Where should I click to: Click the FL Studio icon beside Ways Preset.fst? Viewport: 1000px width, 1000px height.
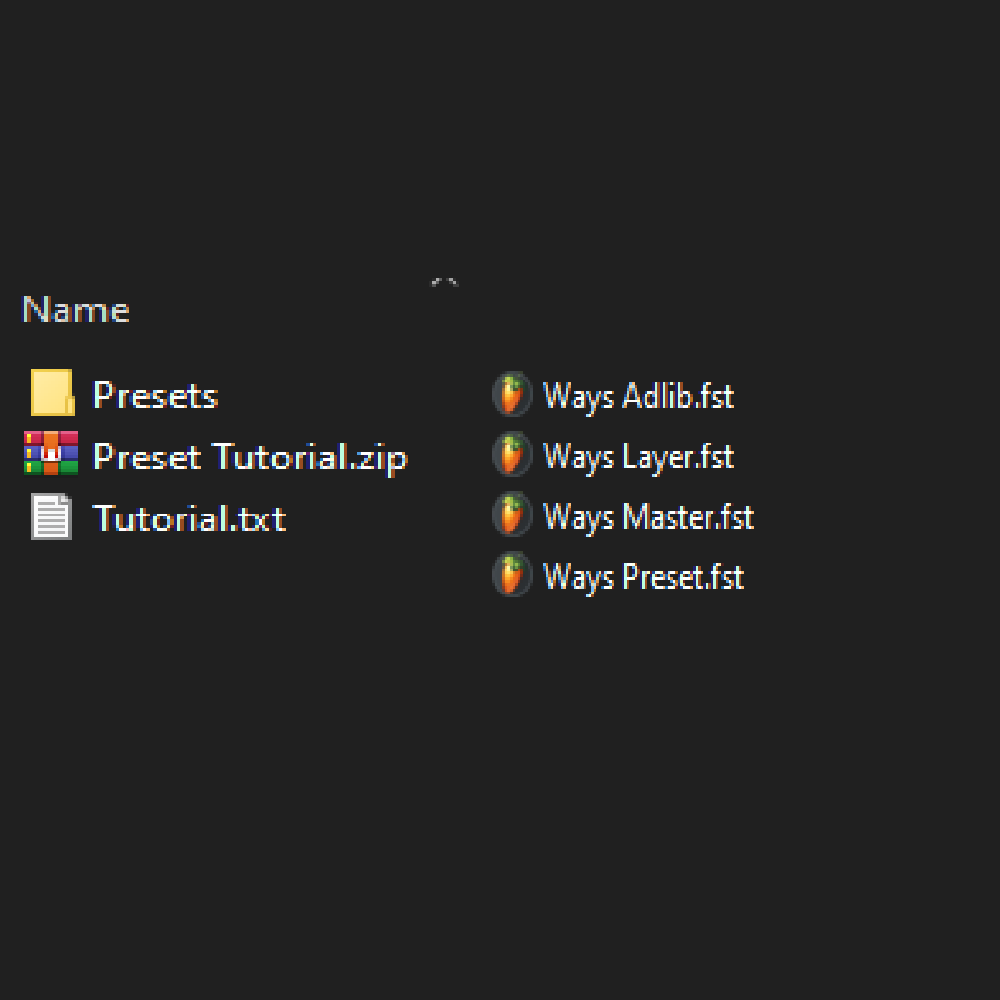point(511,576)
